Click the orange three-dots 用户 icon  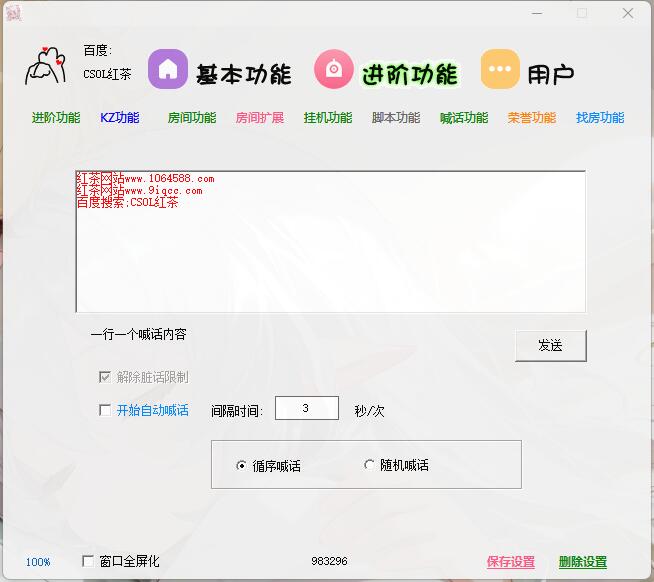pyautogui.click(x=500, y=69)
